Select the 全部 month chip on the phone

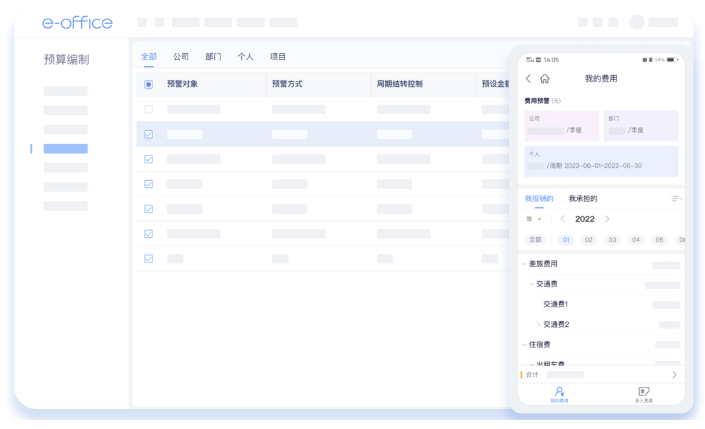pyautogui.click(x=535, y=240)
